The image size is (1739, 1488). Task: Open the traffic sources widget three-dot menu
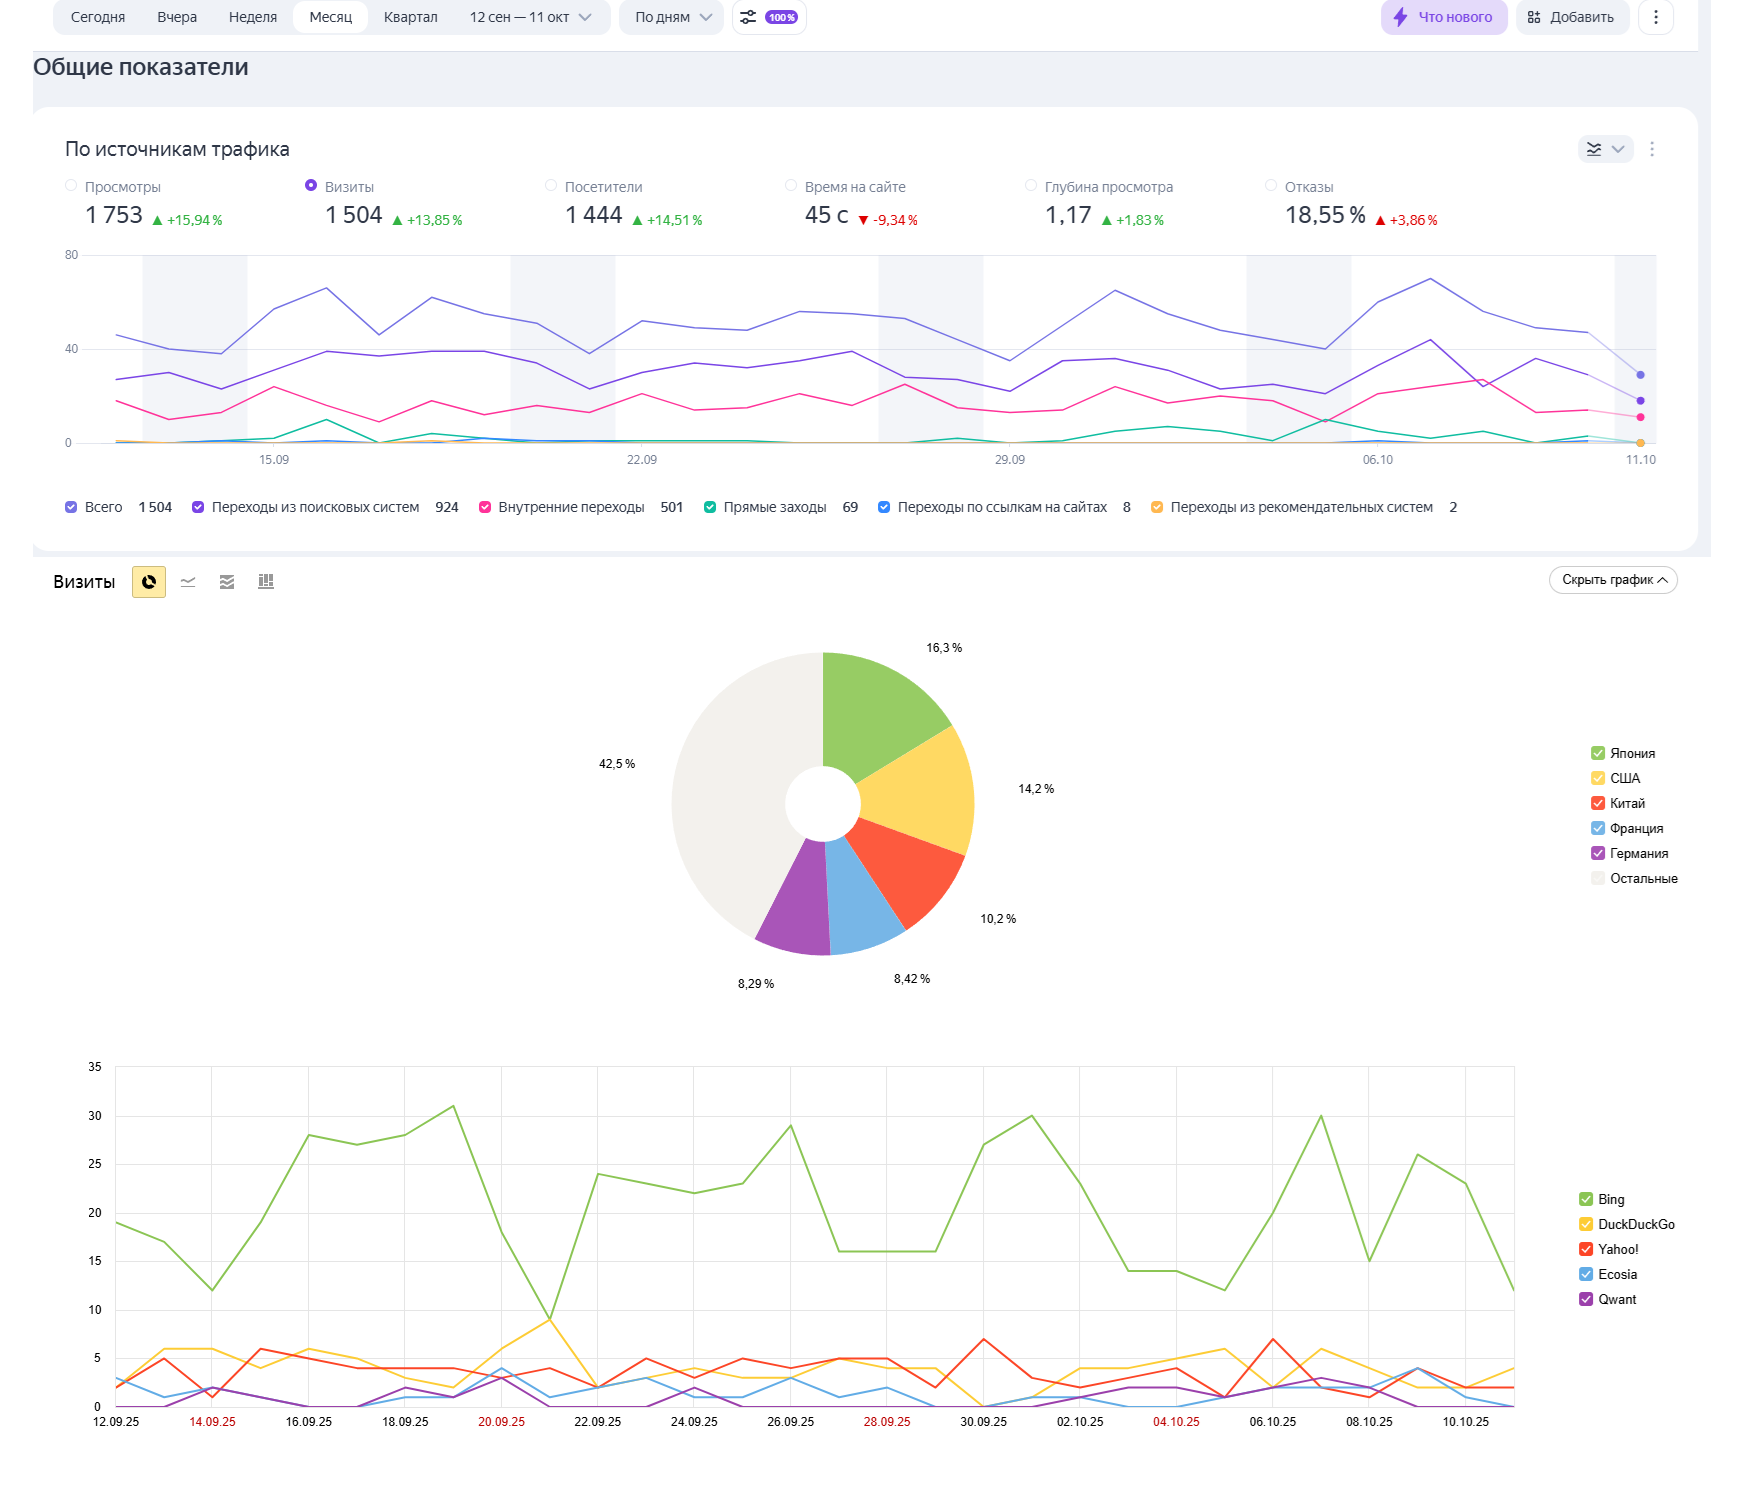1652,149
